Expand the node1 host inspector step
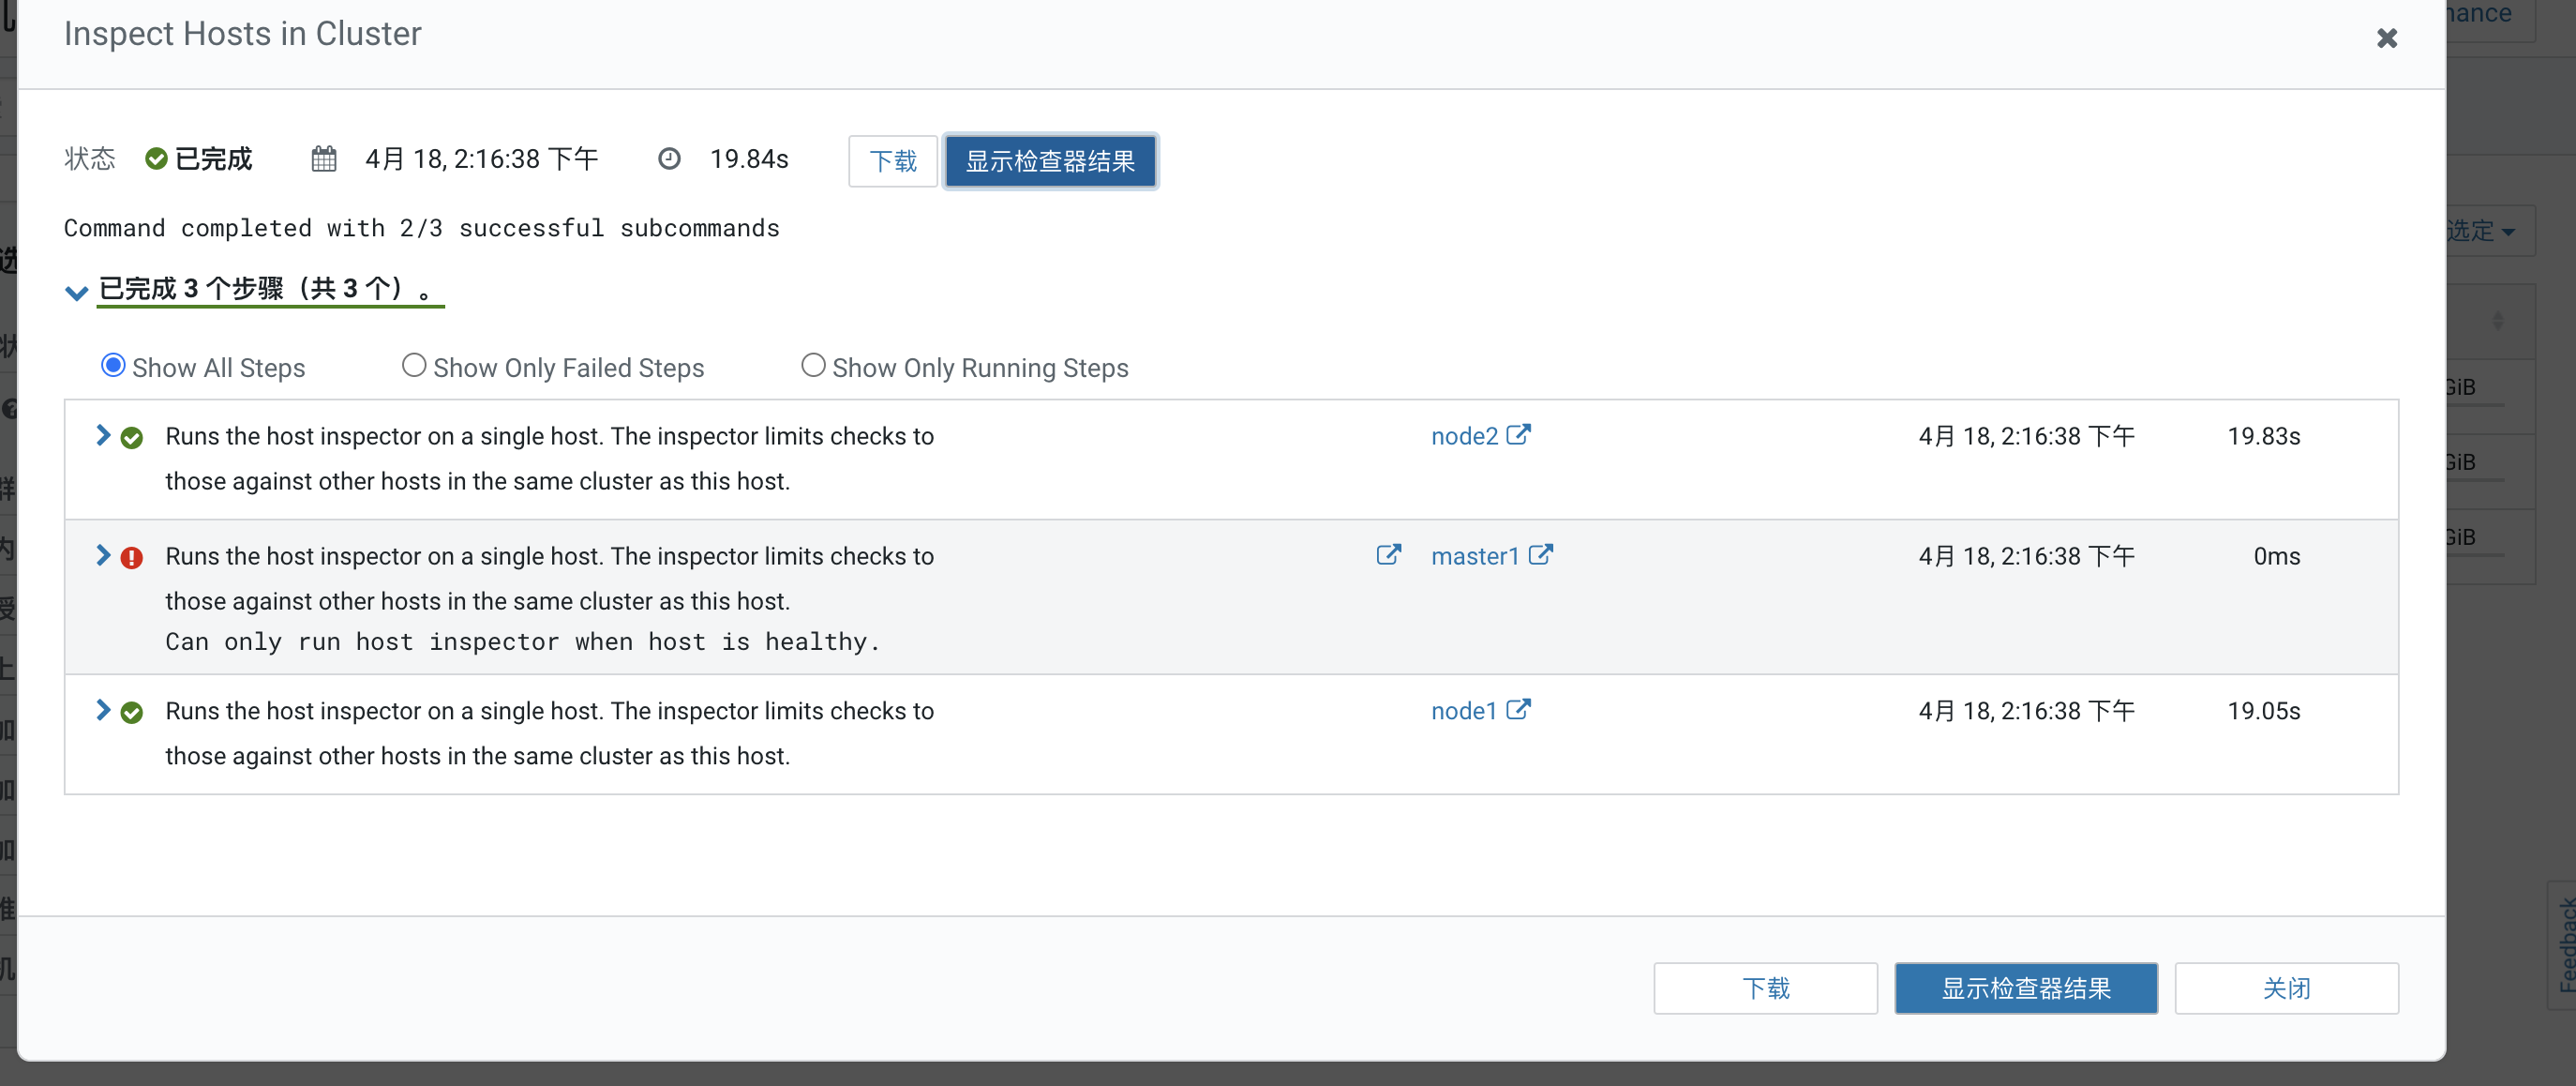2576x1086 pixels. click(102, 710)
